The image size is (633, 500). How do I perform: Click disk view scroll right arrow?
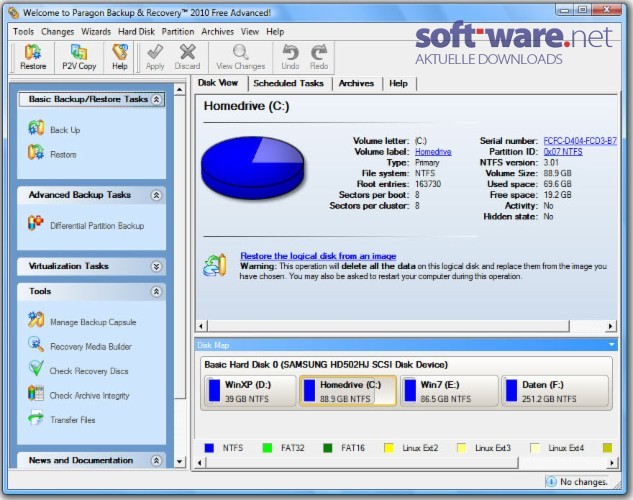(x=610, y=326)
